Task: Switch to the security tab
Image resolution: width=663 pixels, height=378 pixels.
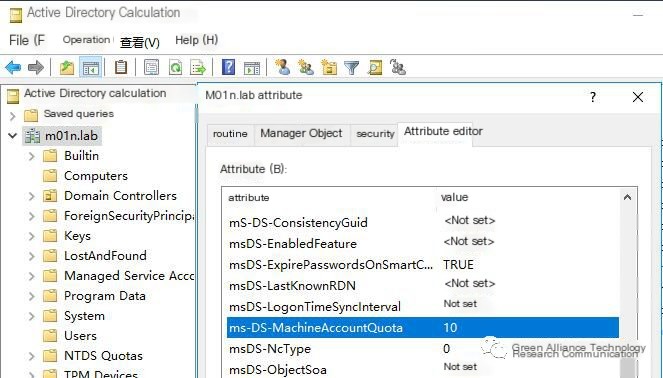Action: tap(375, 134)
